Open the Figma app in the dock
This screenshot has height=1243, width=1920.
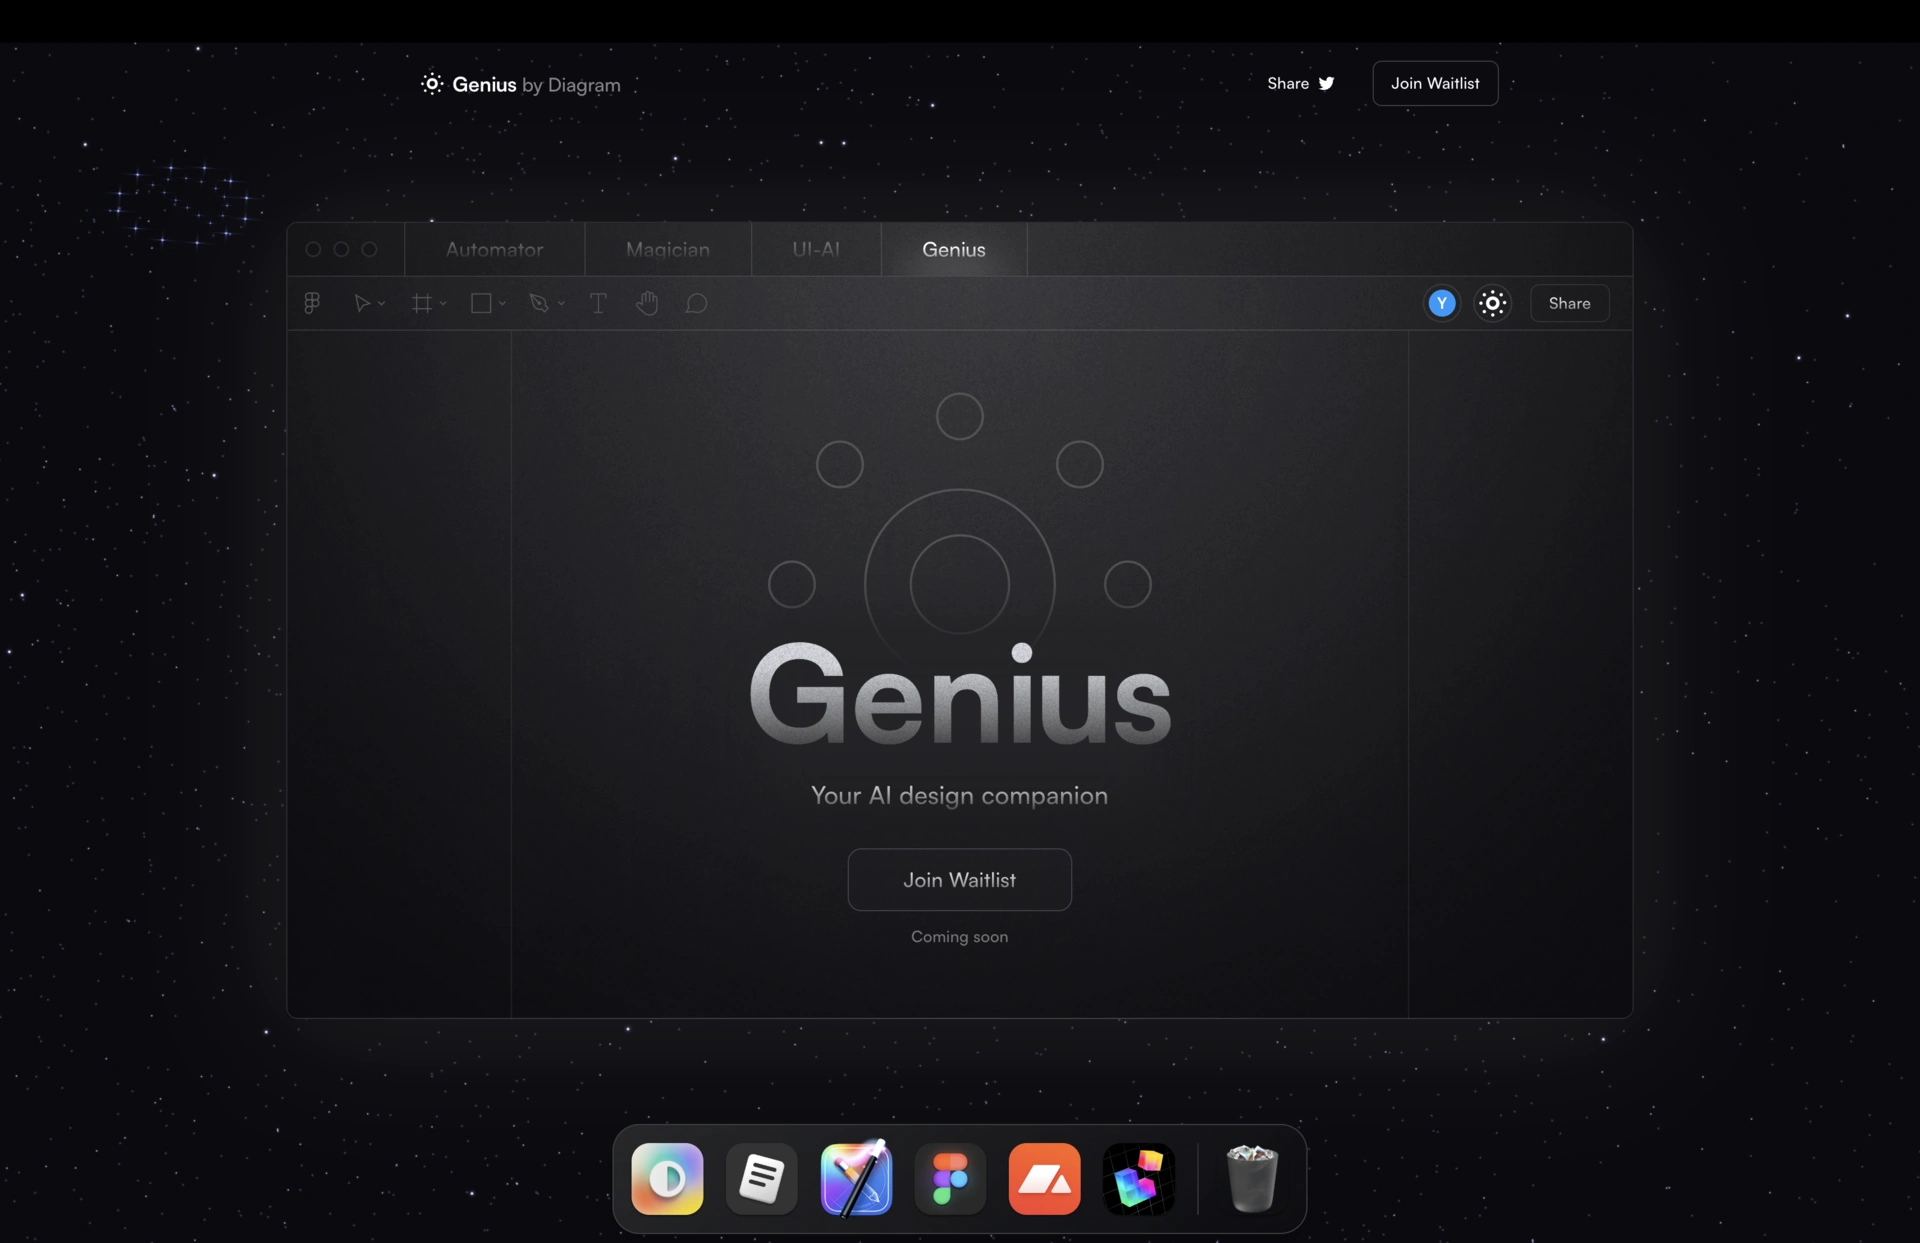pyautogui.click(x=950, y=1179)
